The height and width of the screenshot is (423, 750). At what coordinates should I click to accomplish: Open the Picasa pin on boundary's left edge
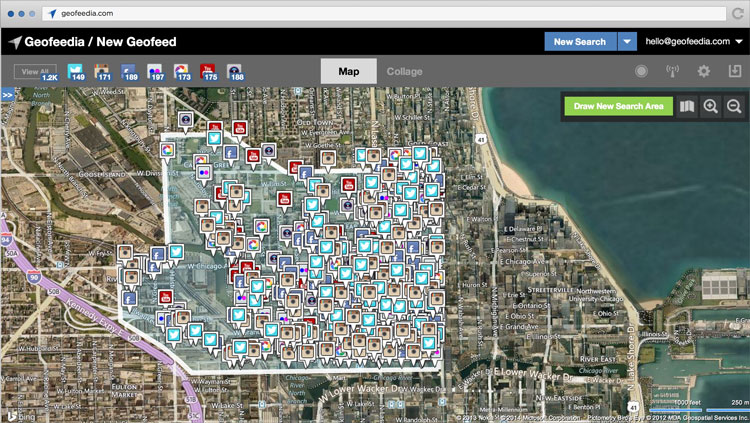click(167, 151)
